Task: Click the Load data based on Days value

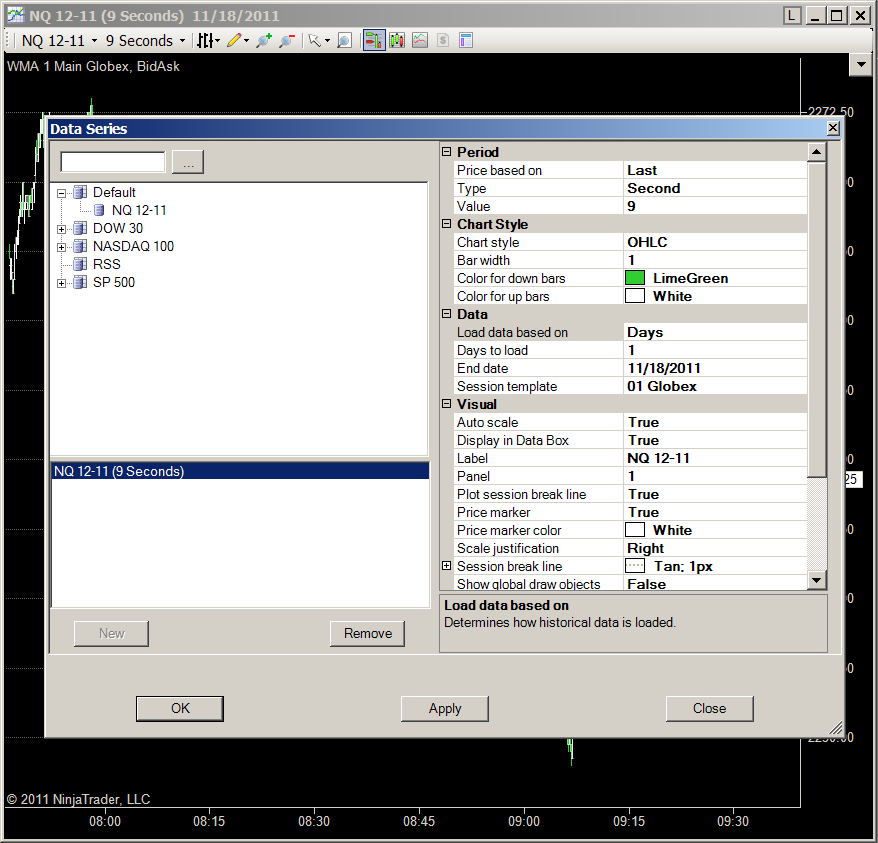Action: click(715, 332)
